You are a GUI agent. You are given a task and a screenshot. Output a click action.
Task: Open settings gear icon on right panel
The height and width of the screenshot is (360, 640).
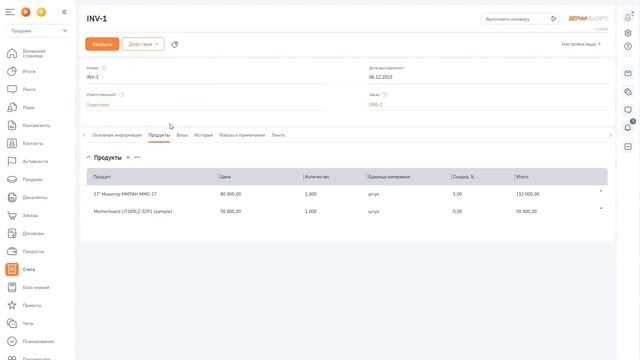click(x=628, y=33)
